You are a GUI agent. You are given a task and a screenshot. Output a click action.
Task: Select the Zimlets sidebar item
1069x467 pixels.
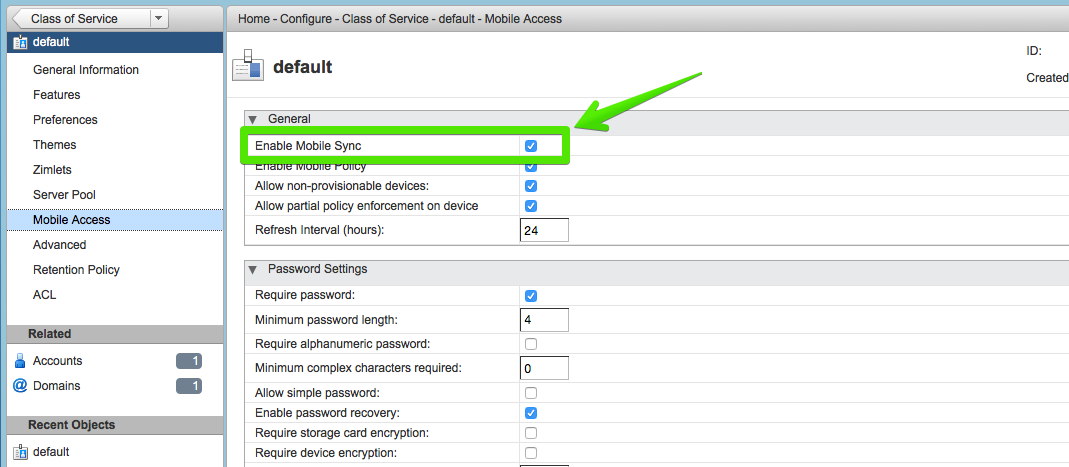52,170
